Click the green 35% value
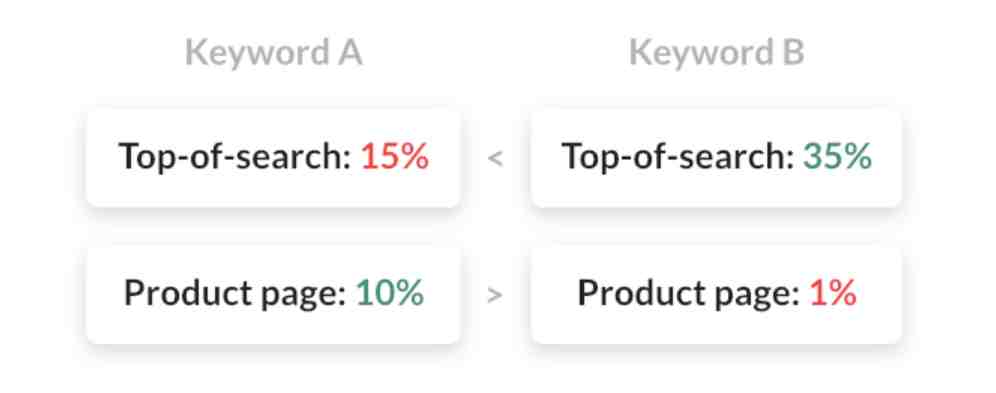The height and width of the screenshot is (393, 996). [x=837, y=156]
